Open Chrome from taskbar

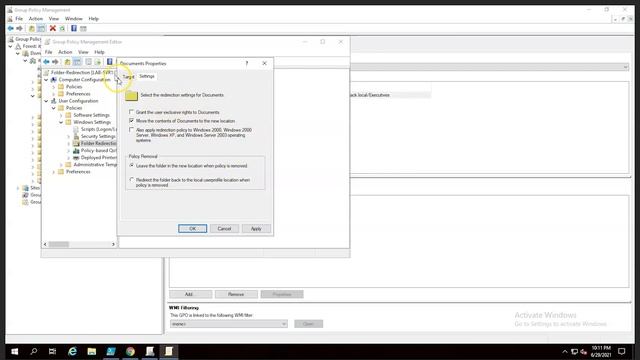coord(130,351)
